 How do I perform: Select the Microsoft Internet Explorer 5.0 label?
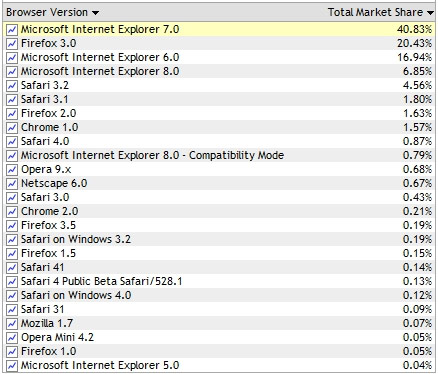pos(100,365)
